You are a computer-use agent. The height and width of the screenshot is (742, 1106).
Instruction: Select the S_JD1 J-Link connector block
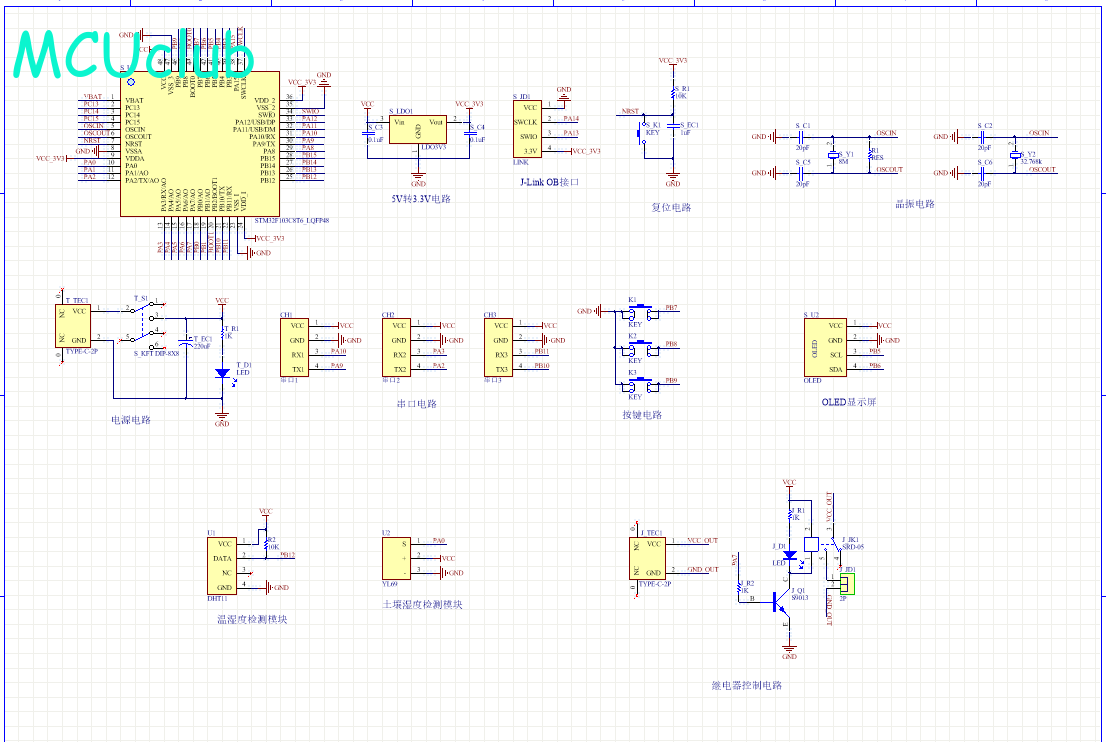point(528,128)
